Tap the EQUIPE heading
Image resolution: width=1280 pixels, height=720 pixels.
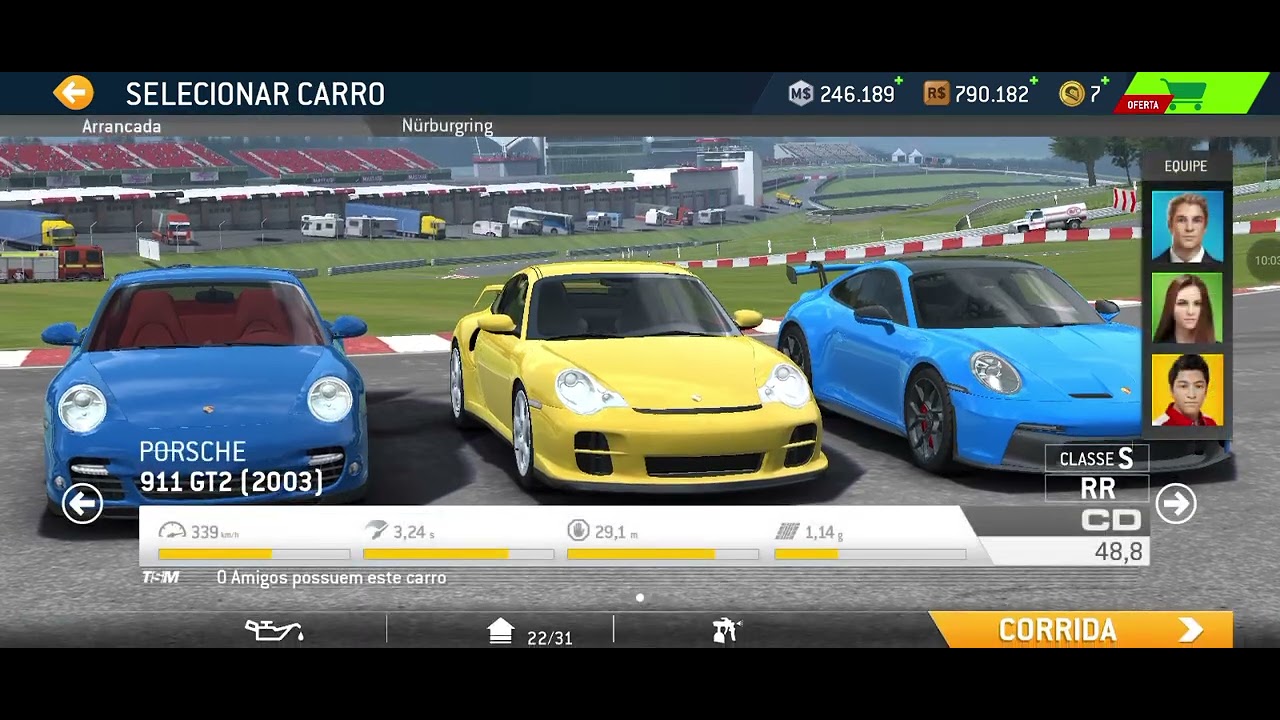(1186, 166)
